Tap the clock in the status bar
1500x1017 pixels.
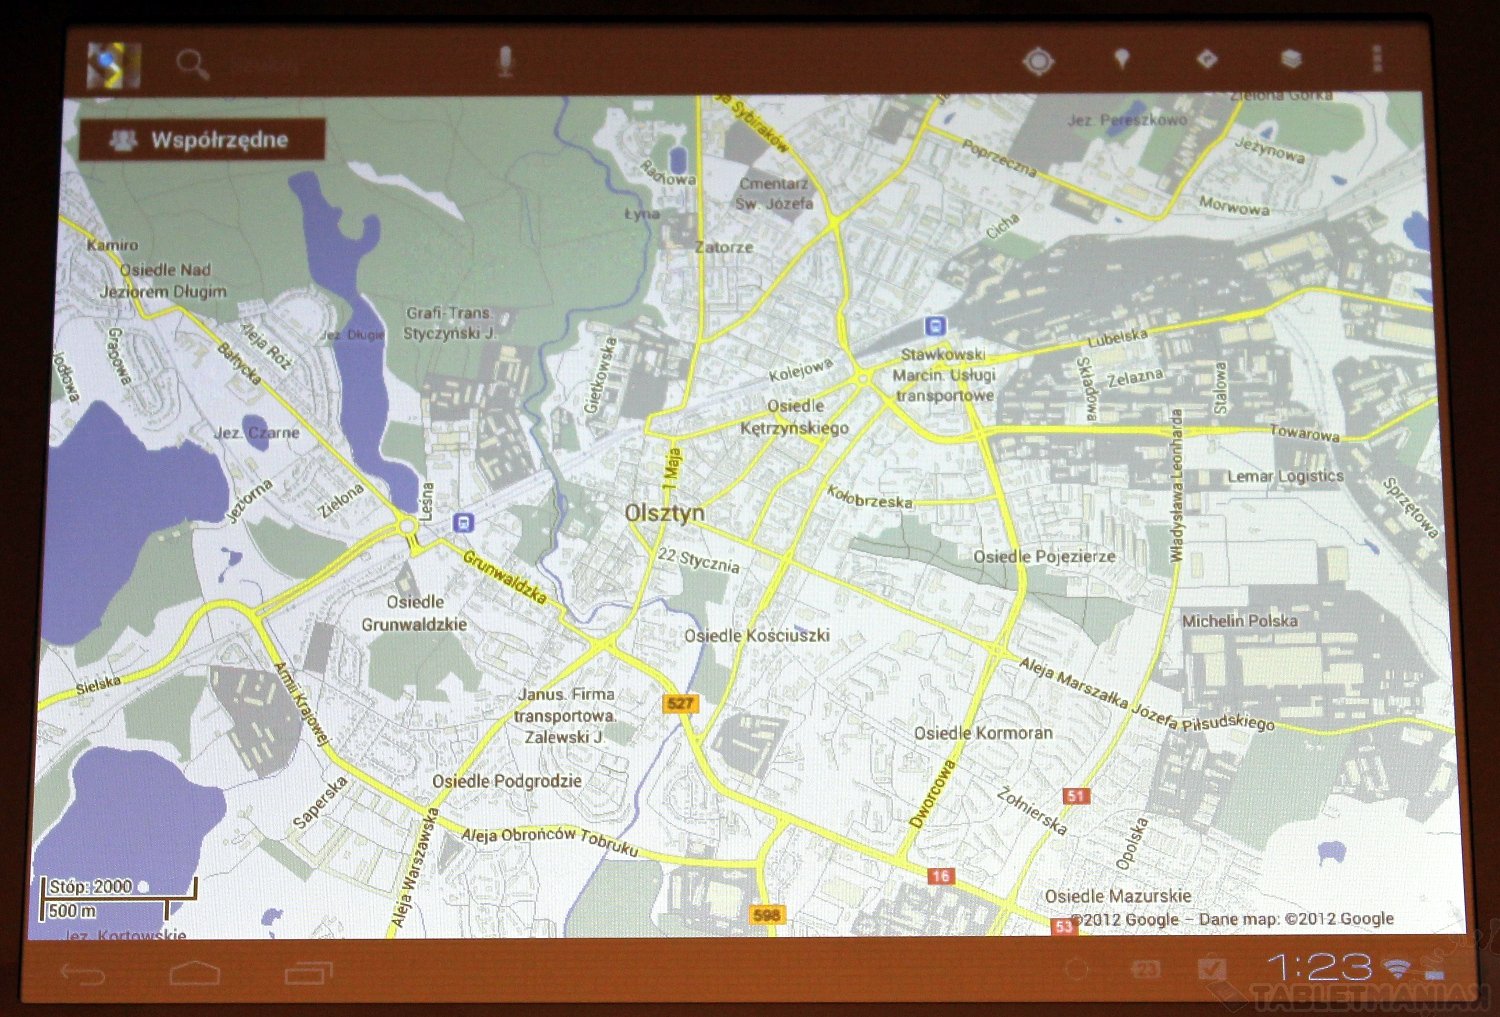tap(1319, 967)
